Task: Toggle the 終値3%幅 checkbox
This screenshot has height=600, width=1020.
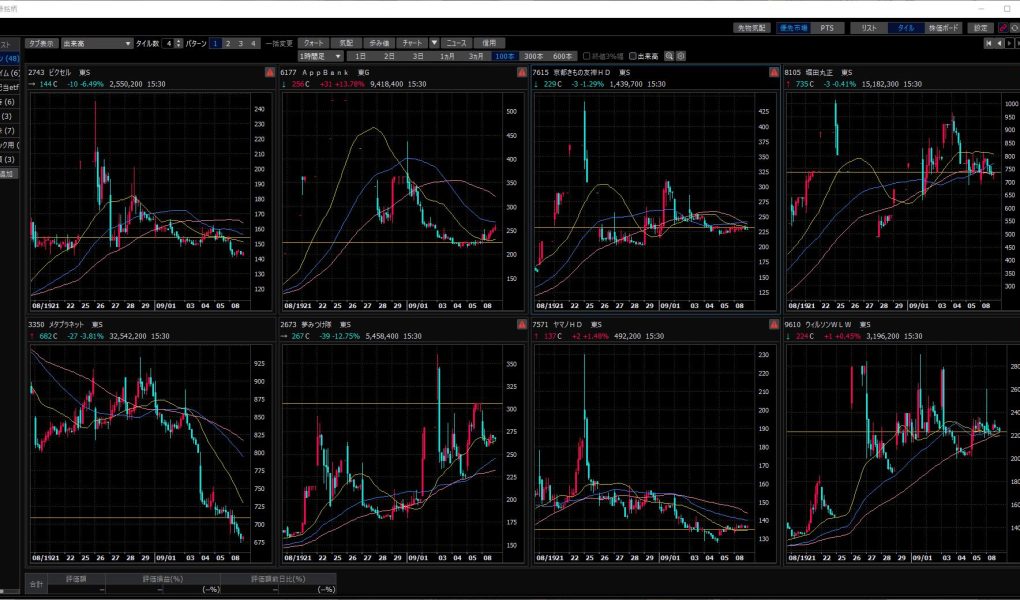Action: pos(586,56)
